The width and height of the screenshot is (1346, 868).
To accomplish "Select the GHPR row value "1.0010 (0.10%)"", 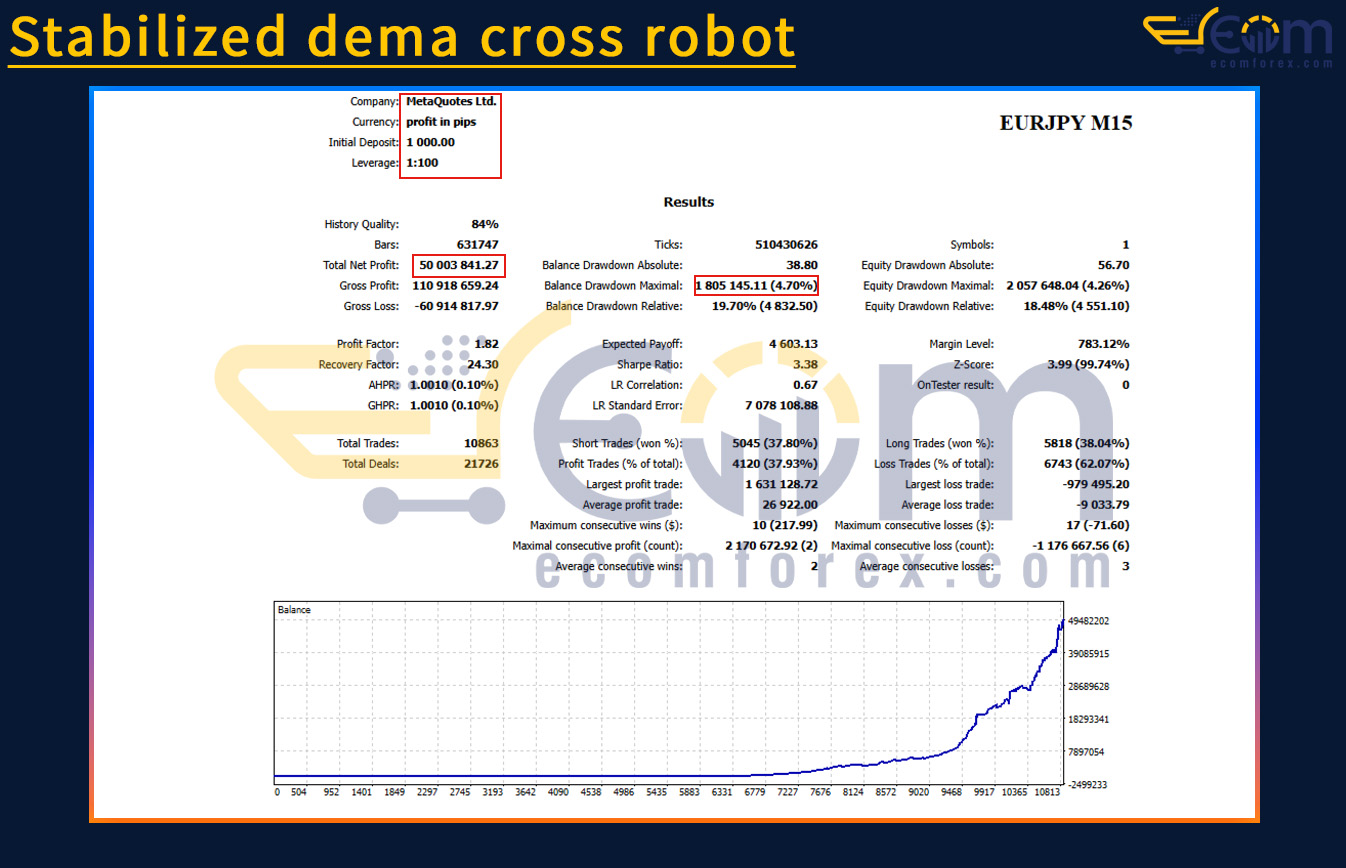I will [453, 405].
